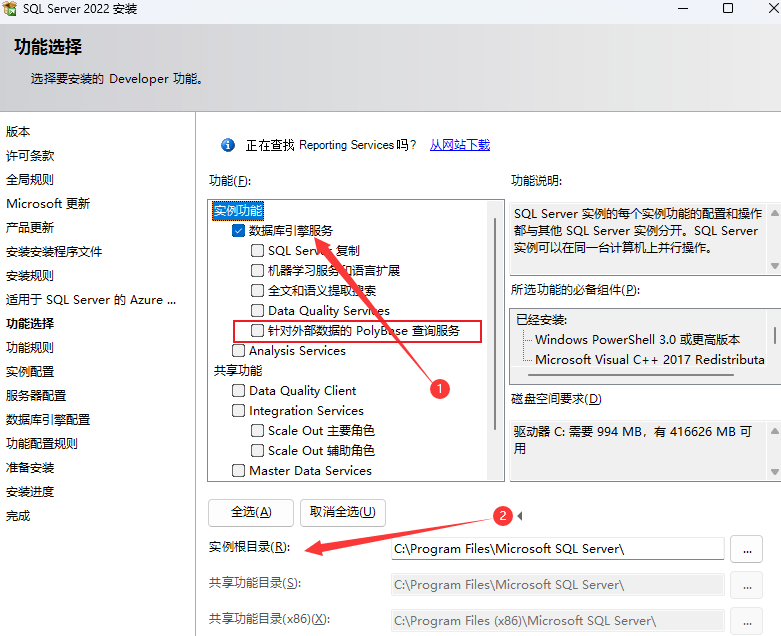The image size is (781, 636).
Task: Click the SQL Server installer title bar icon
Action: click(x=12, y=9)
